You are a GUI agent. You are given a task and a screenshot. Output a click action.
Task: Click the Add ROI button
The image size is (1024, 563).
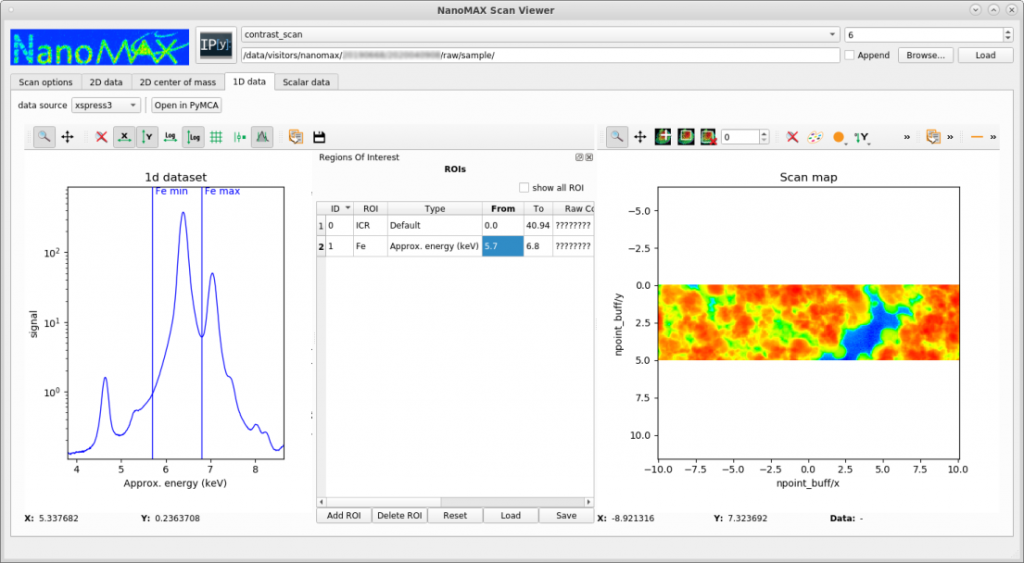click(x=344, y=515)
